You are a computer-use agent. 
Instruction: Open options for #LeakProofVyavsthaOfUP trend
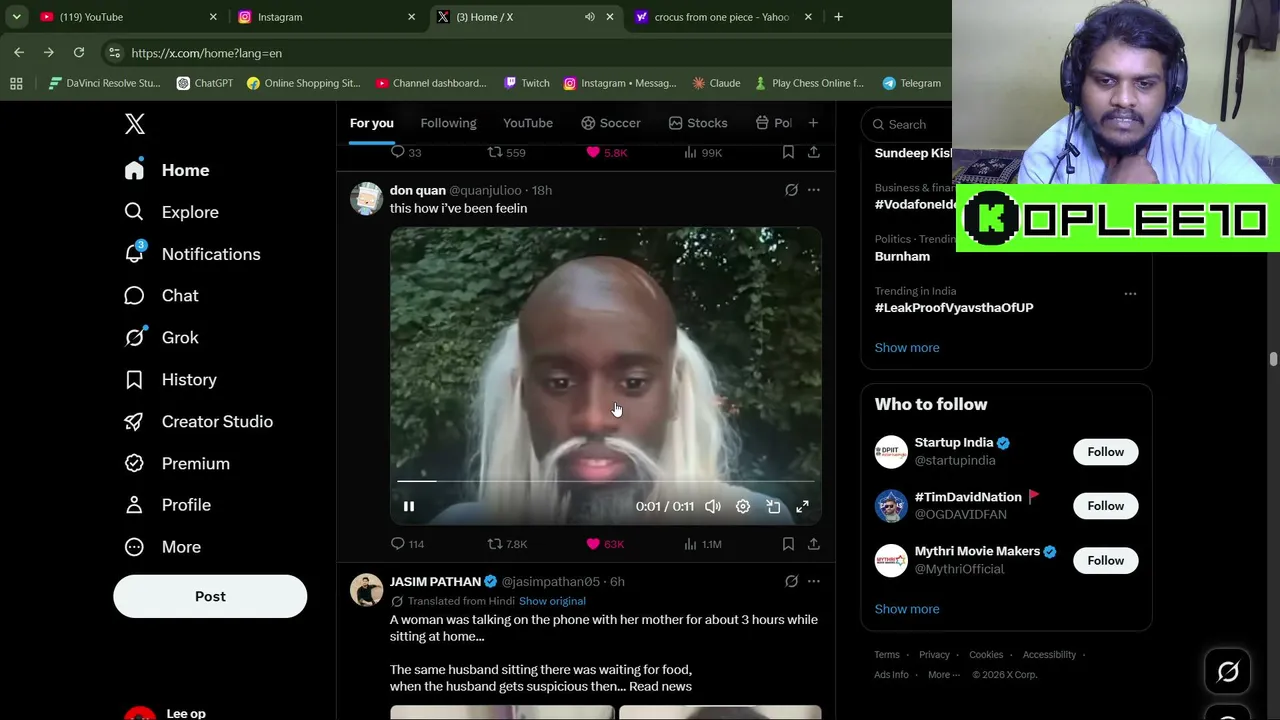[x=1130, y=294]
